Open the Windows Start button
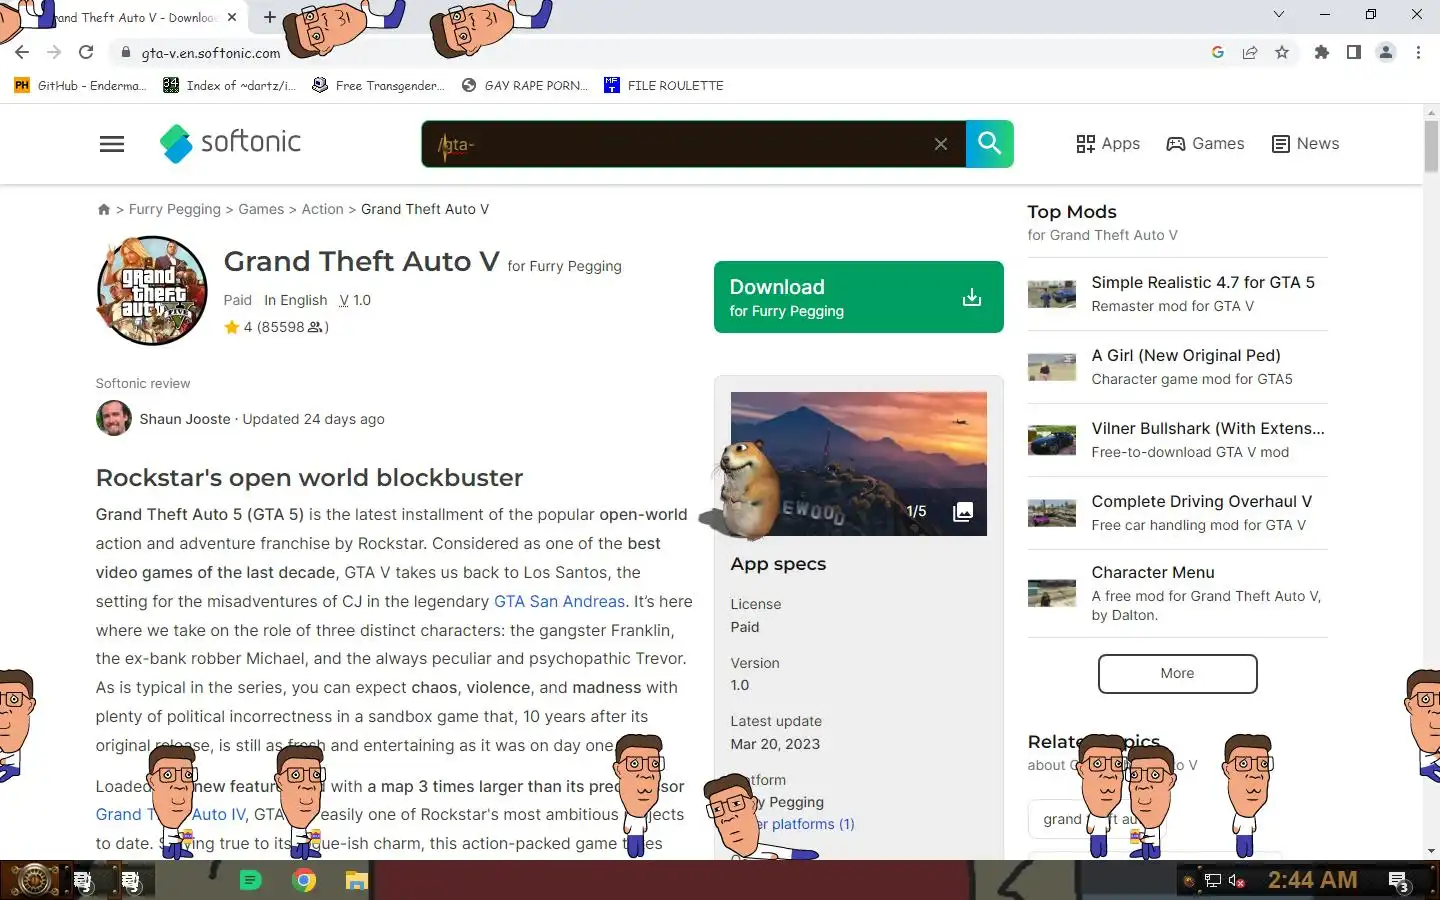The image size is (1440, 900). tap(33, 881)
